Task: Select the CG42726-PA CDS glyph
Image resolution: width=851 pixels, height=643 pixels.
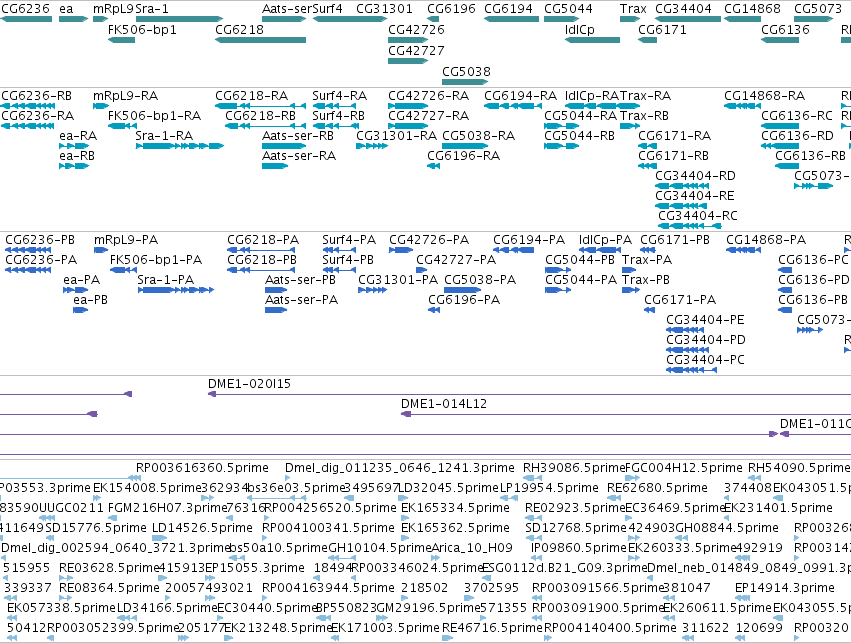Action: (401, 250)
